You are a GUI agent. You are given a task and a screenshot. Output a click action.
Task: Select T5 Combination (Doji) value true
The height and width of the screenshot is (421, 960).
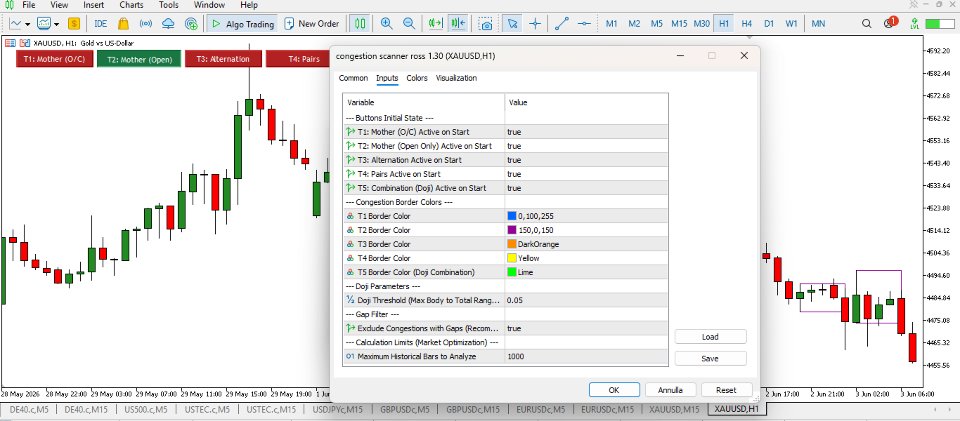pos(586,188)
